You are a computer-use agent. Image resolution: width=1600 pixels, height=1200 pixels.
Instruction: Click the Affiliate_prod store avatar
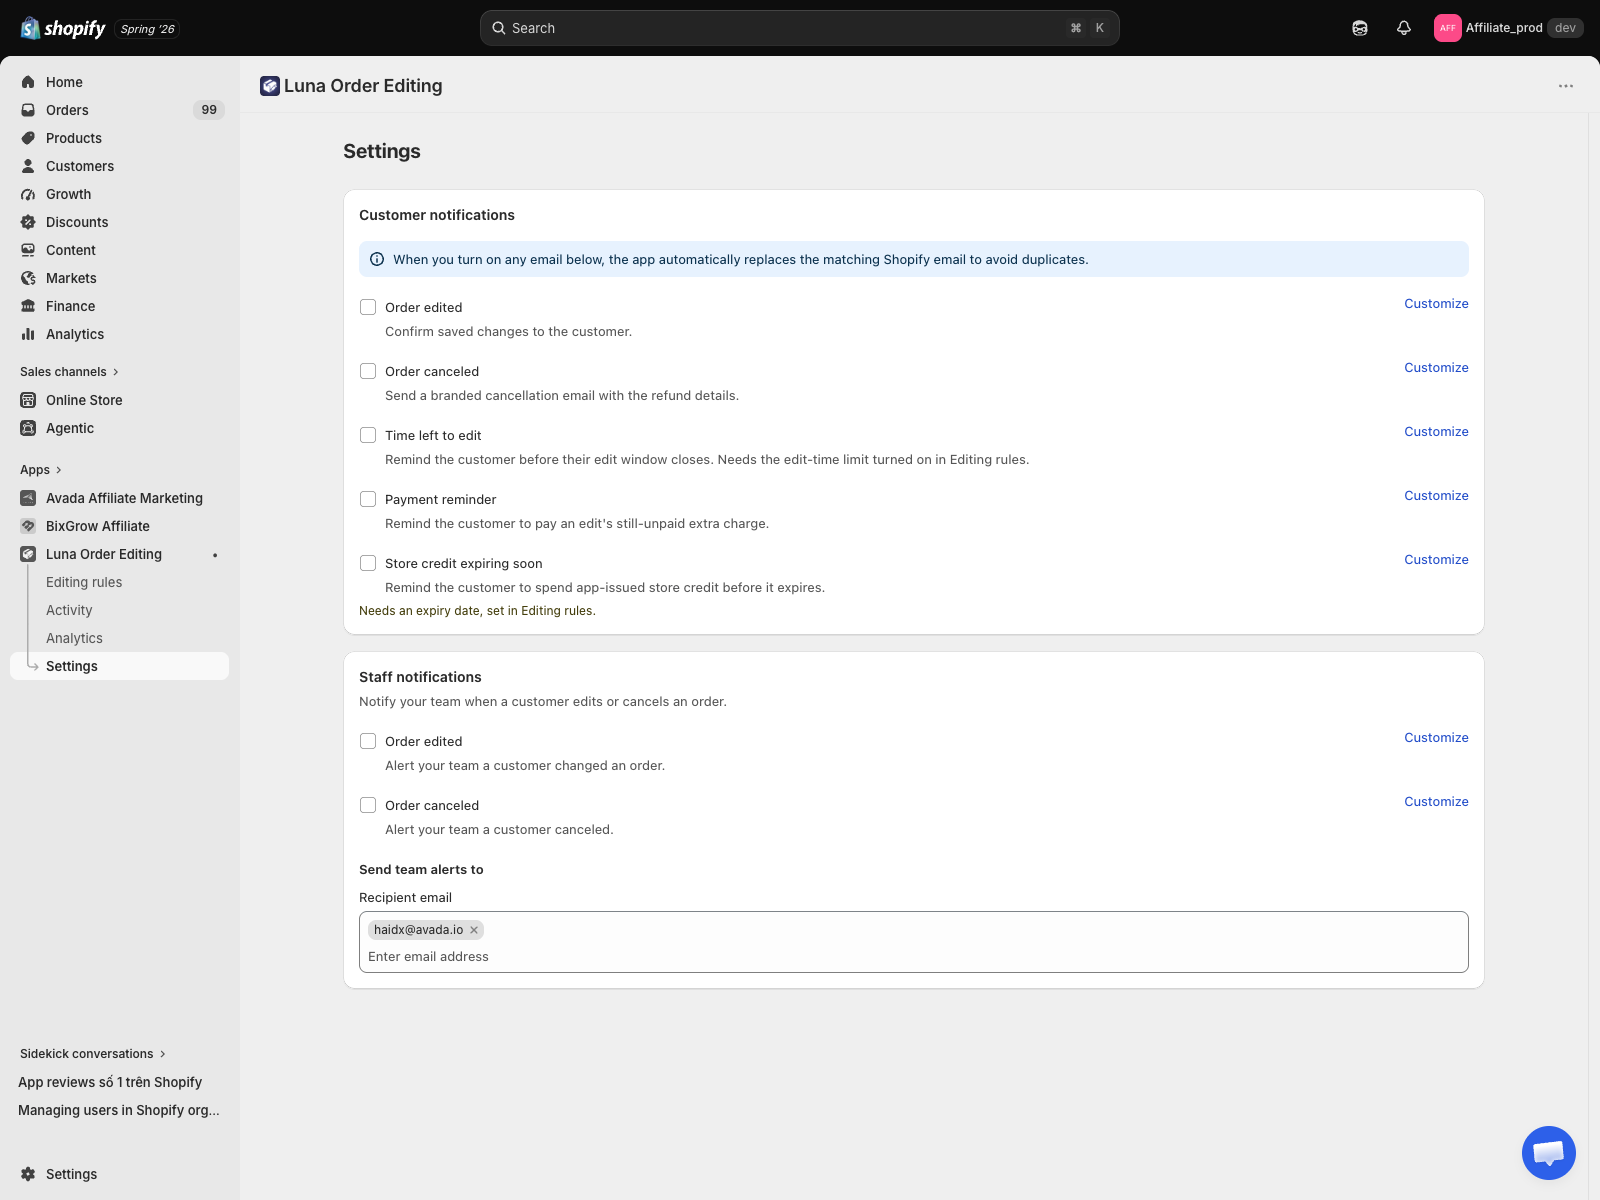click(x=1447, y=28)
